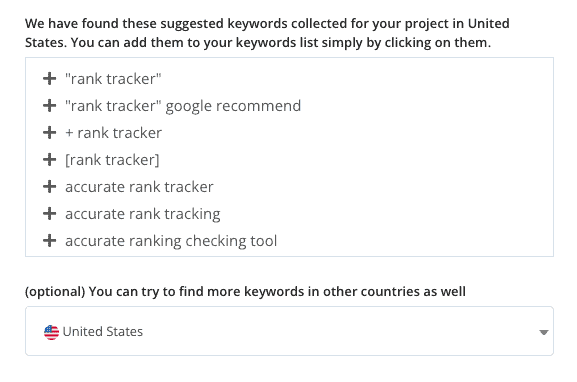Image resolution: width=577 pixels, height=382 pixels.
Task: Click the United States text in dropdown
Action: click(103, 332)
